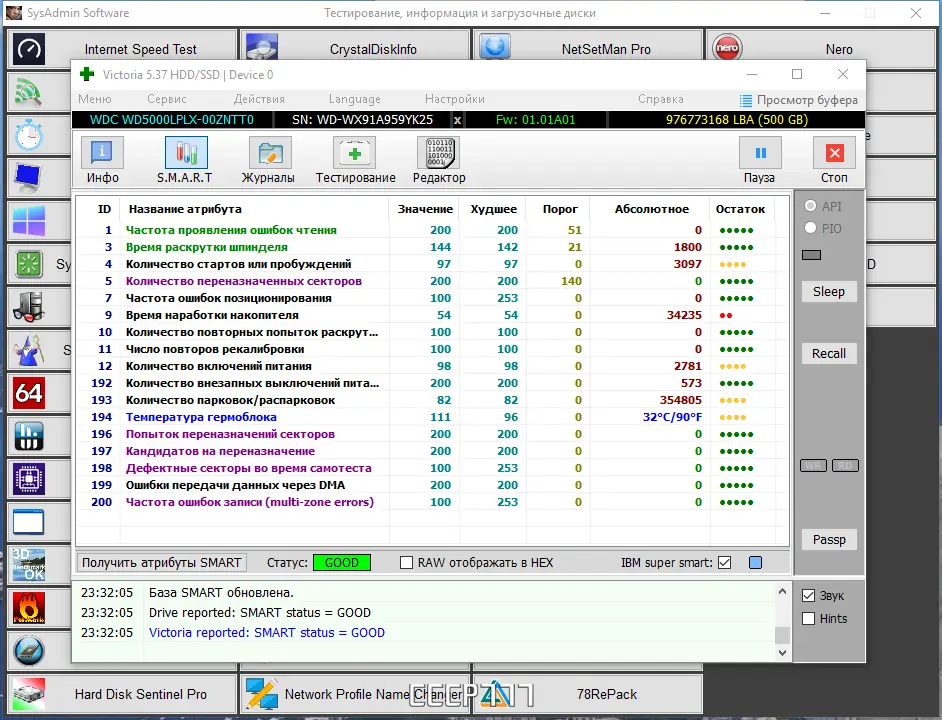This screenshot has height=720, width=942.
Task: Click Получить атрибуты SMART button
Action: (162, 563)
